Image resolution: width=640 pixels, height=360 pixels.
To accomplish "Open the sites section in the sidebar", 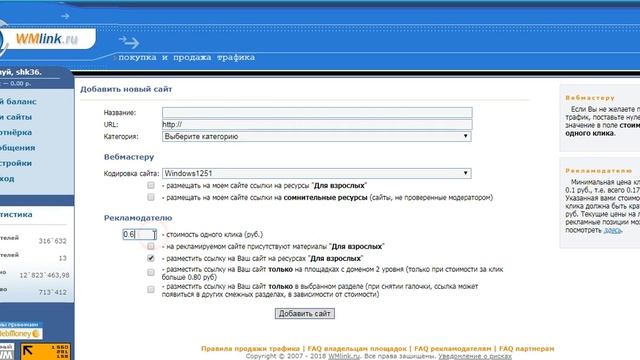I will point(16,117).
